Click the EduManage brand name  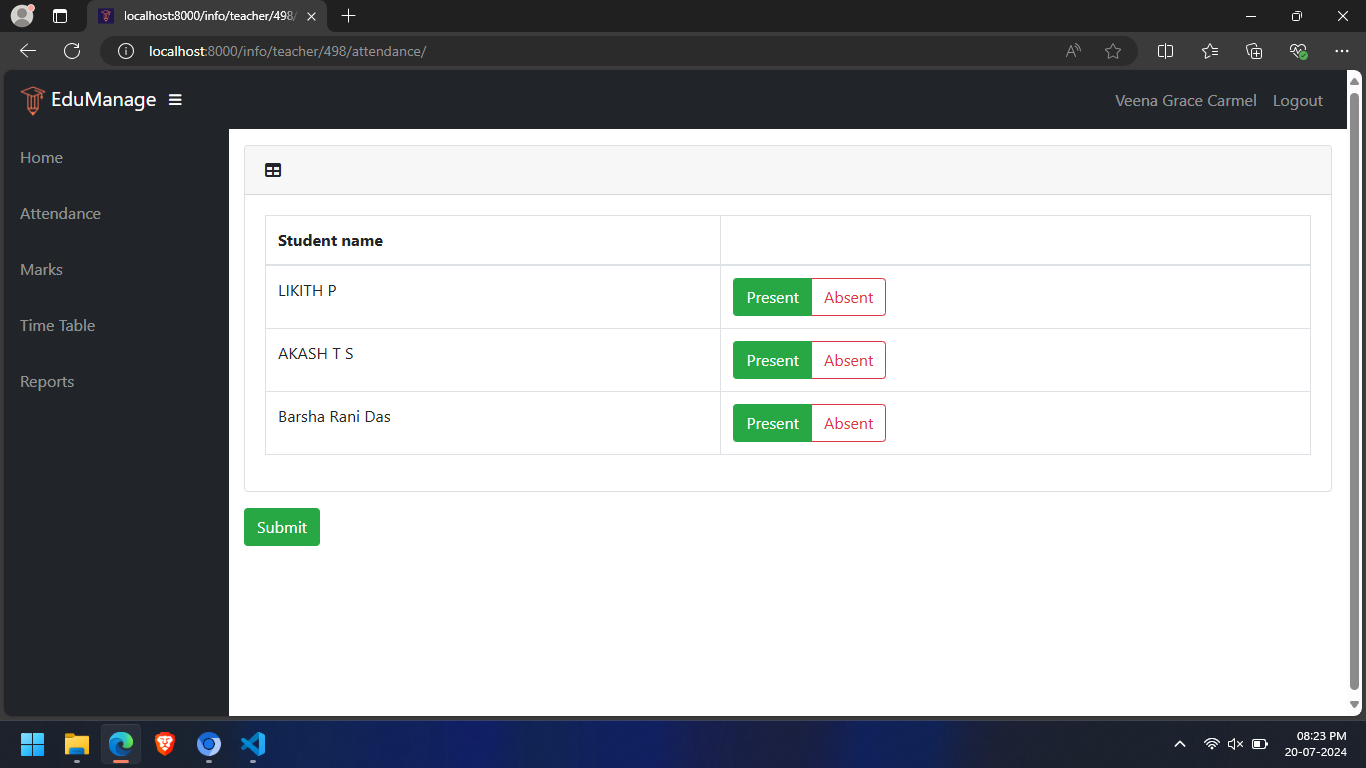[x=103, y=100]
